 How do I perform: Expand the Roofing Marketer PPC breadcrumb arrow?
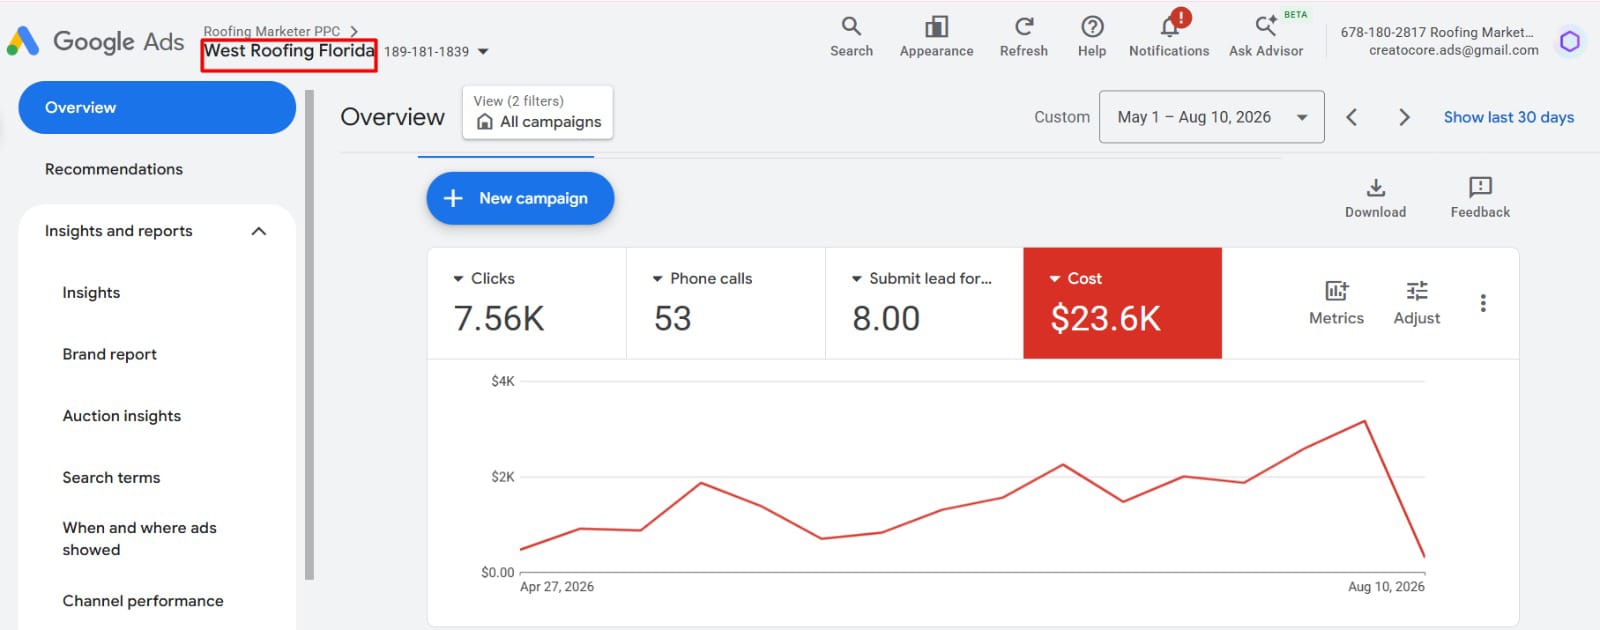(x=354, y=31)
